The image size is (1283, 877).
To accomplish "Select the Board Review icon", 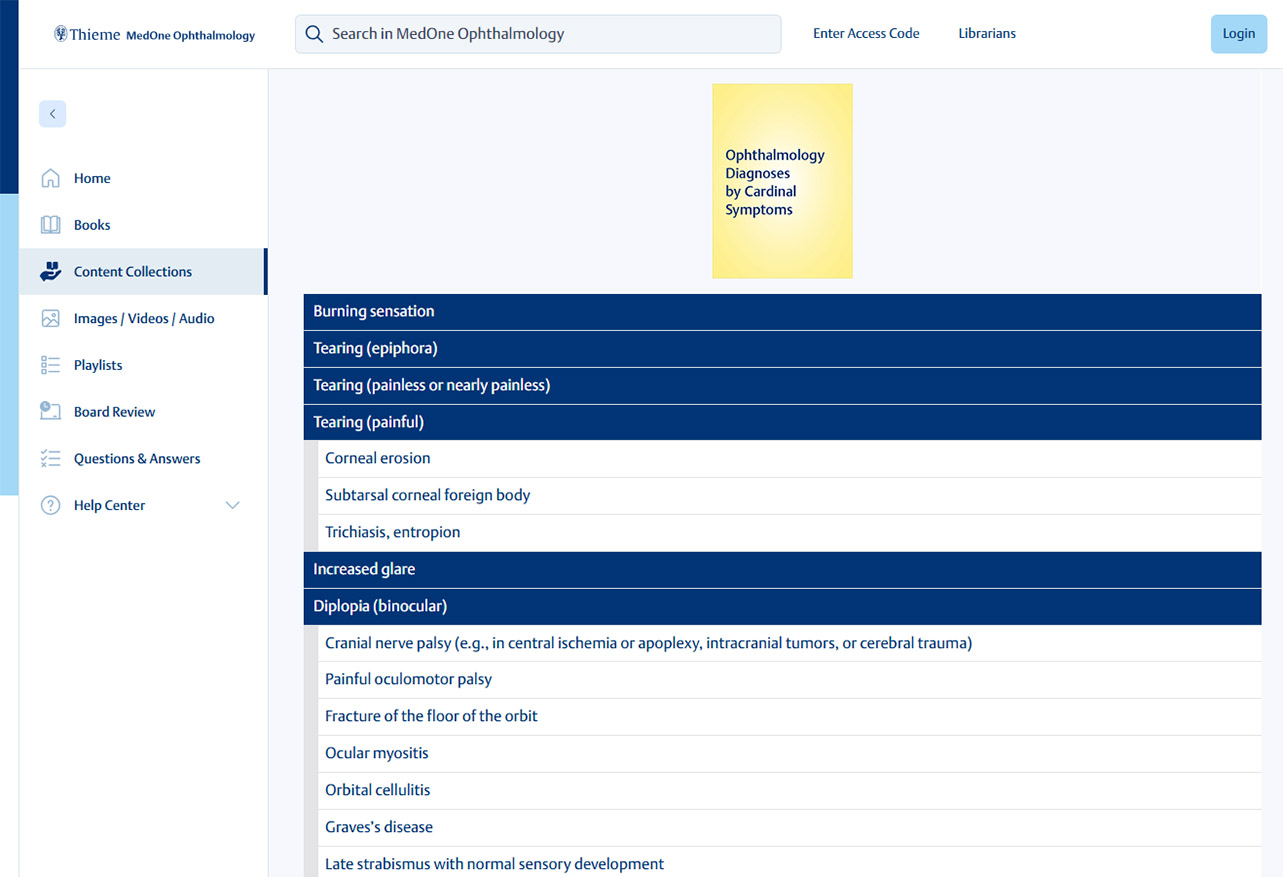I will (x=50, y=411).
